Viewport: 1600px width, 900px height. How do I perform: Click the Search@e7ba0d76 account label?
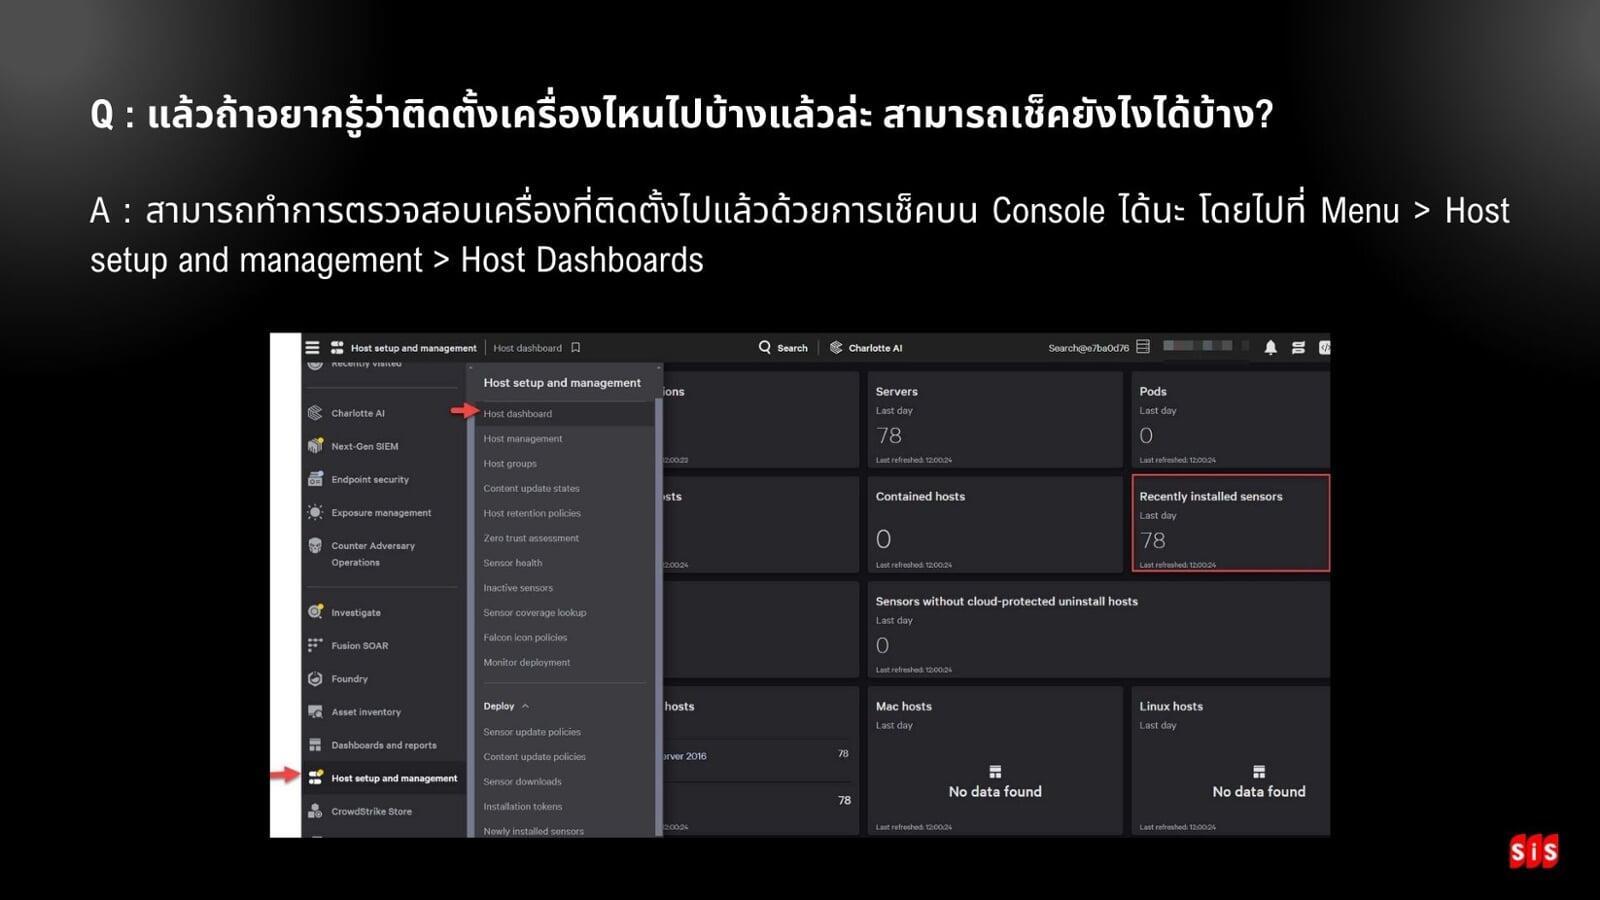[x=1088, y=348]
